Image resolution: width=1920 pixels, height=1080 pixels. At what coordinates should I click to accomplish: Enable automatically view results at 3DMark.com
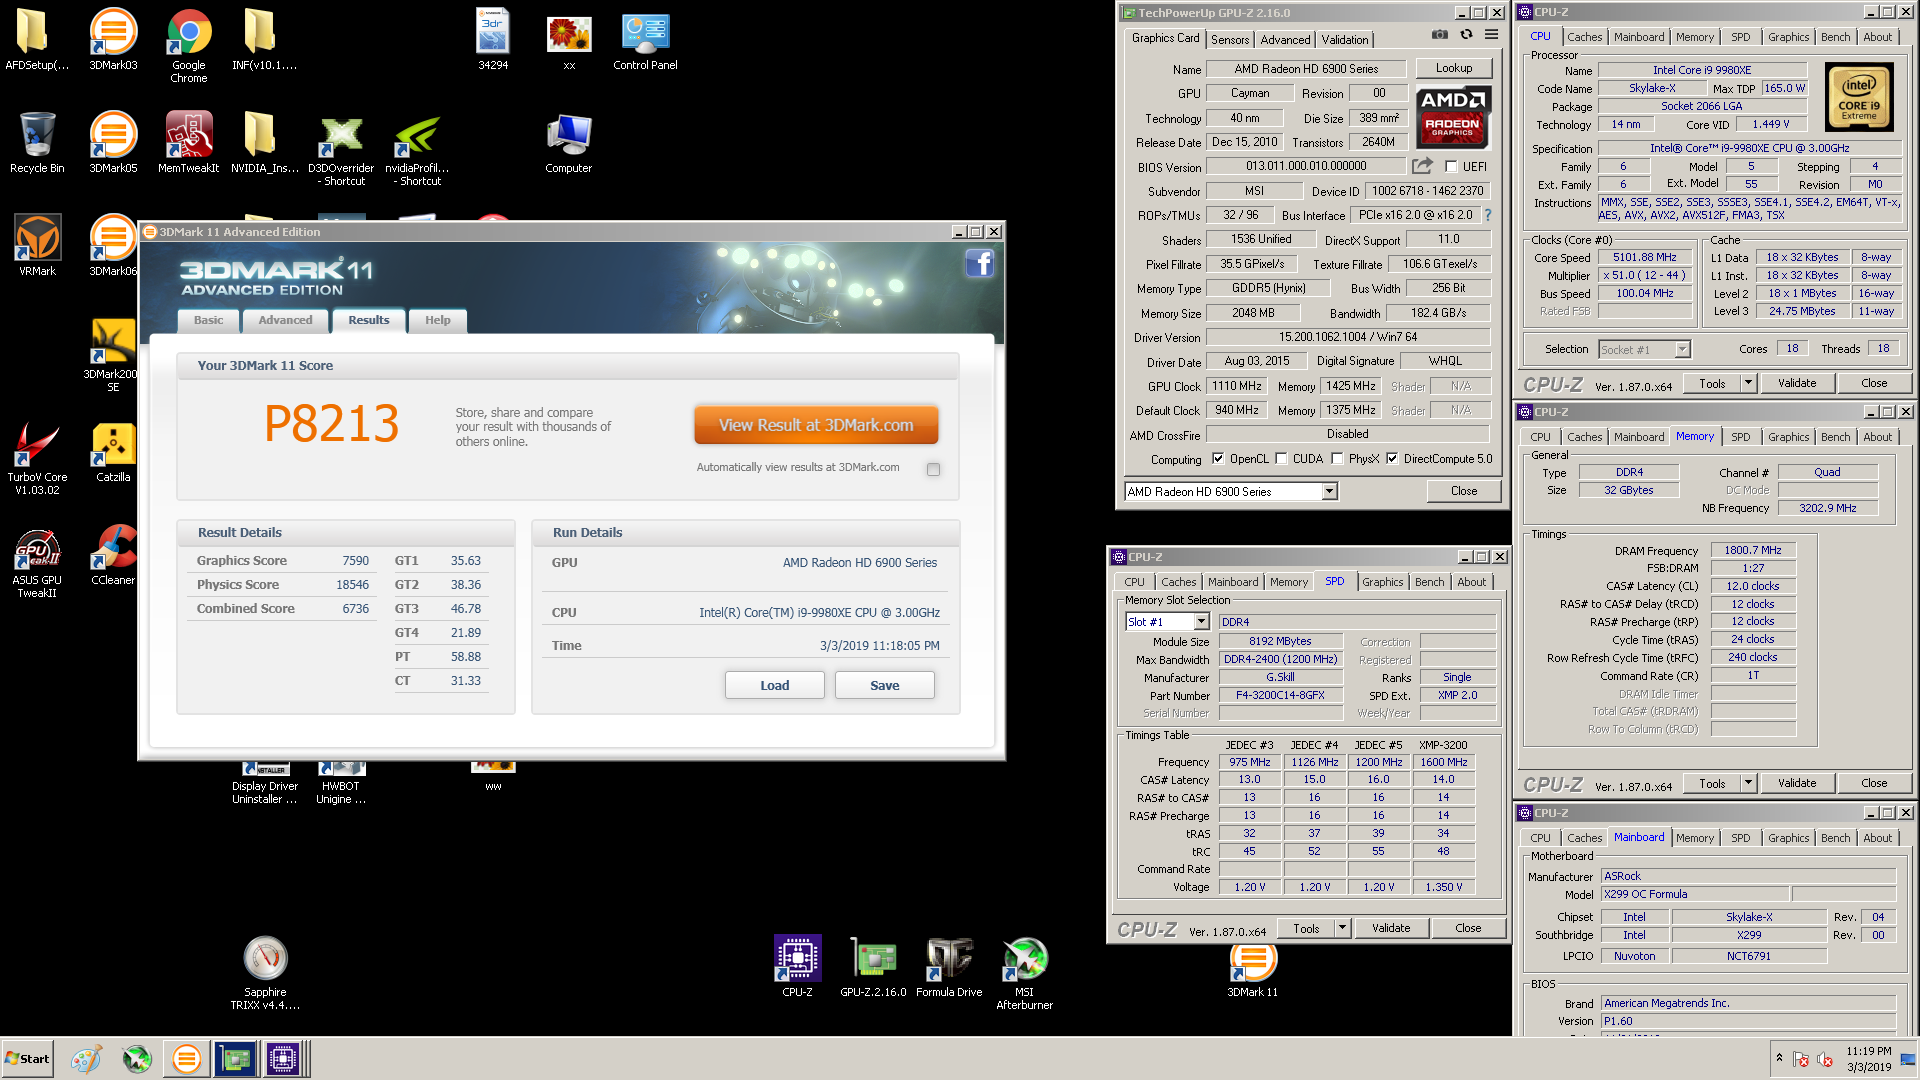(933, 469)
